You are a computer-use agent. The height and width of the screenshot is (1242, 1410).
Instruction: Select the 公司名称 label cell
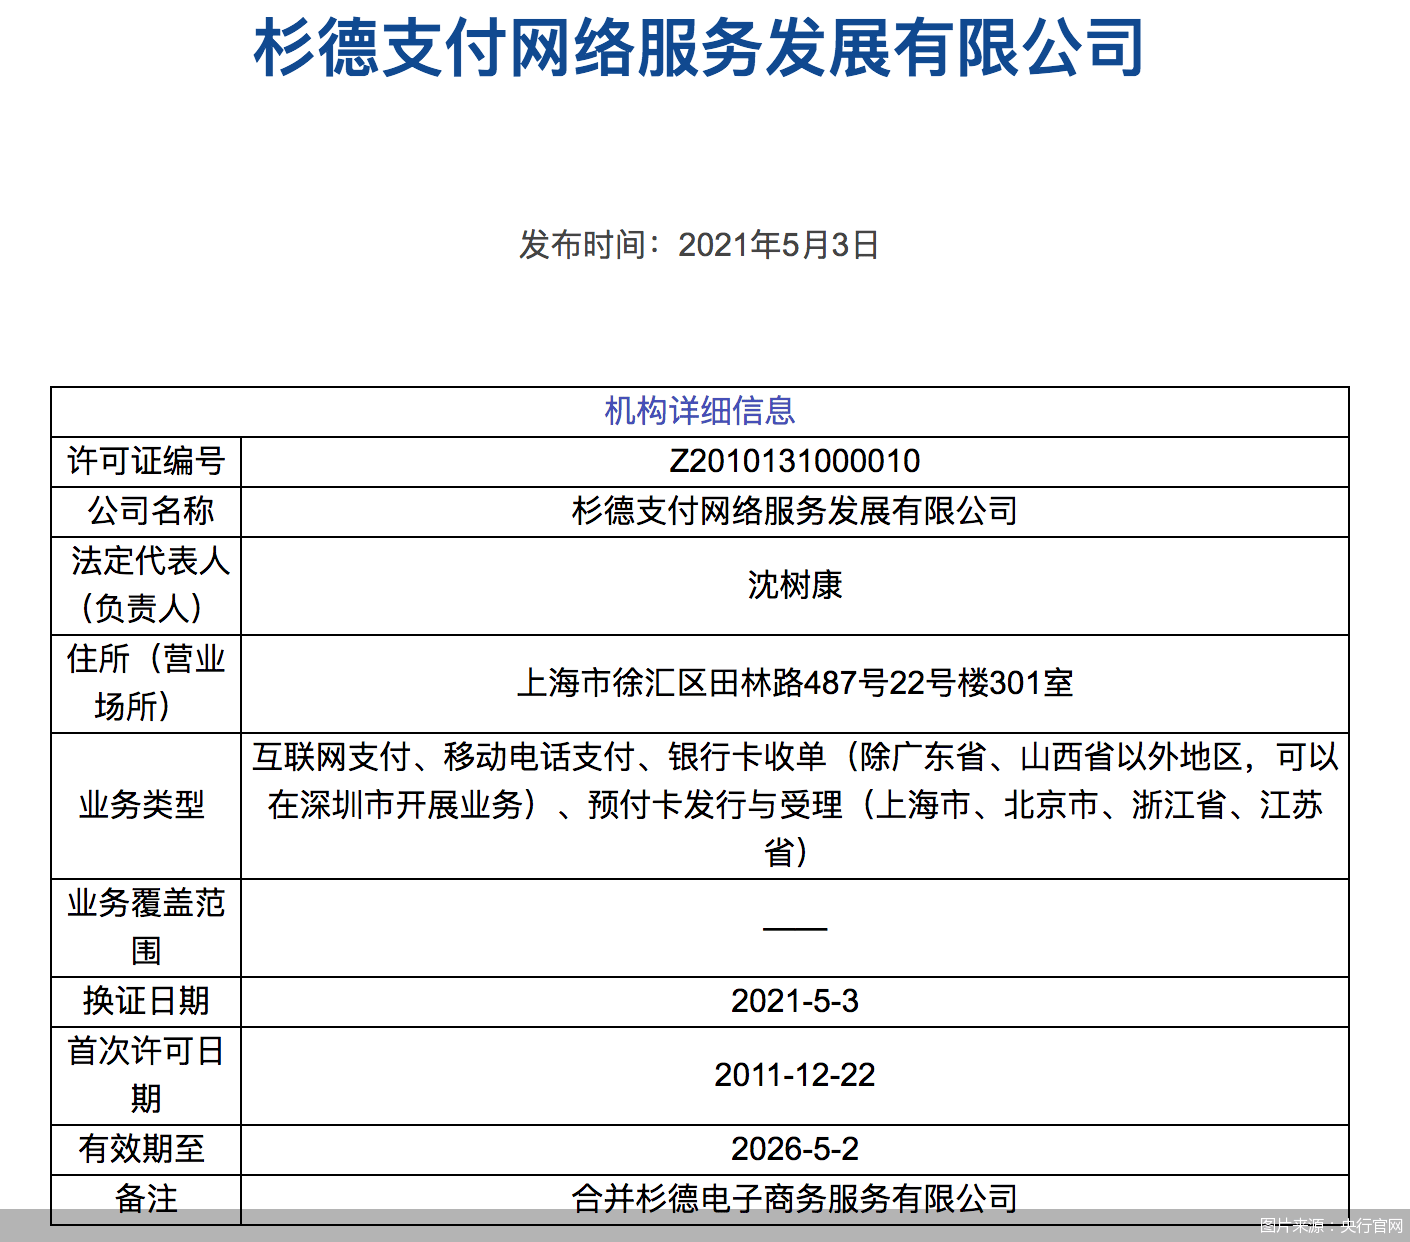click(x=146, y=511)
